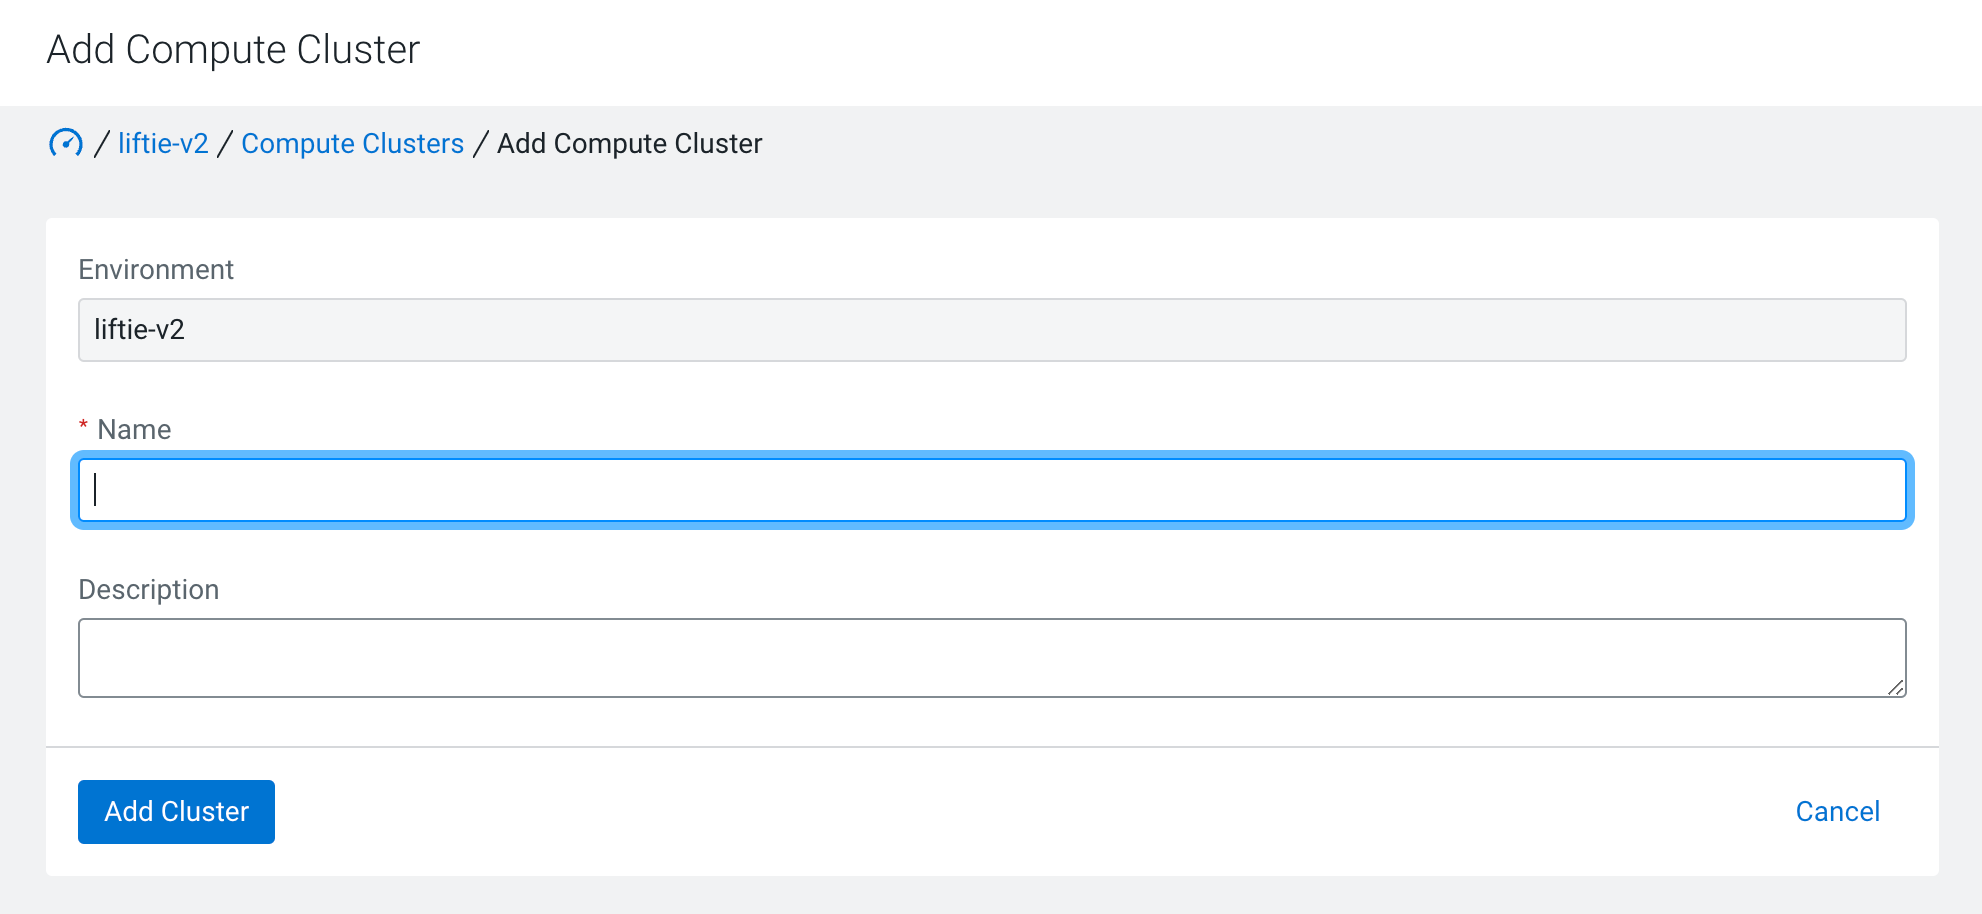
Task: Click the read-only Environment field
Action: click(x=991, y=330)
